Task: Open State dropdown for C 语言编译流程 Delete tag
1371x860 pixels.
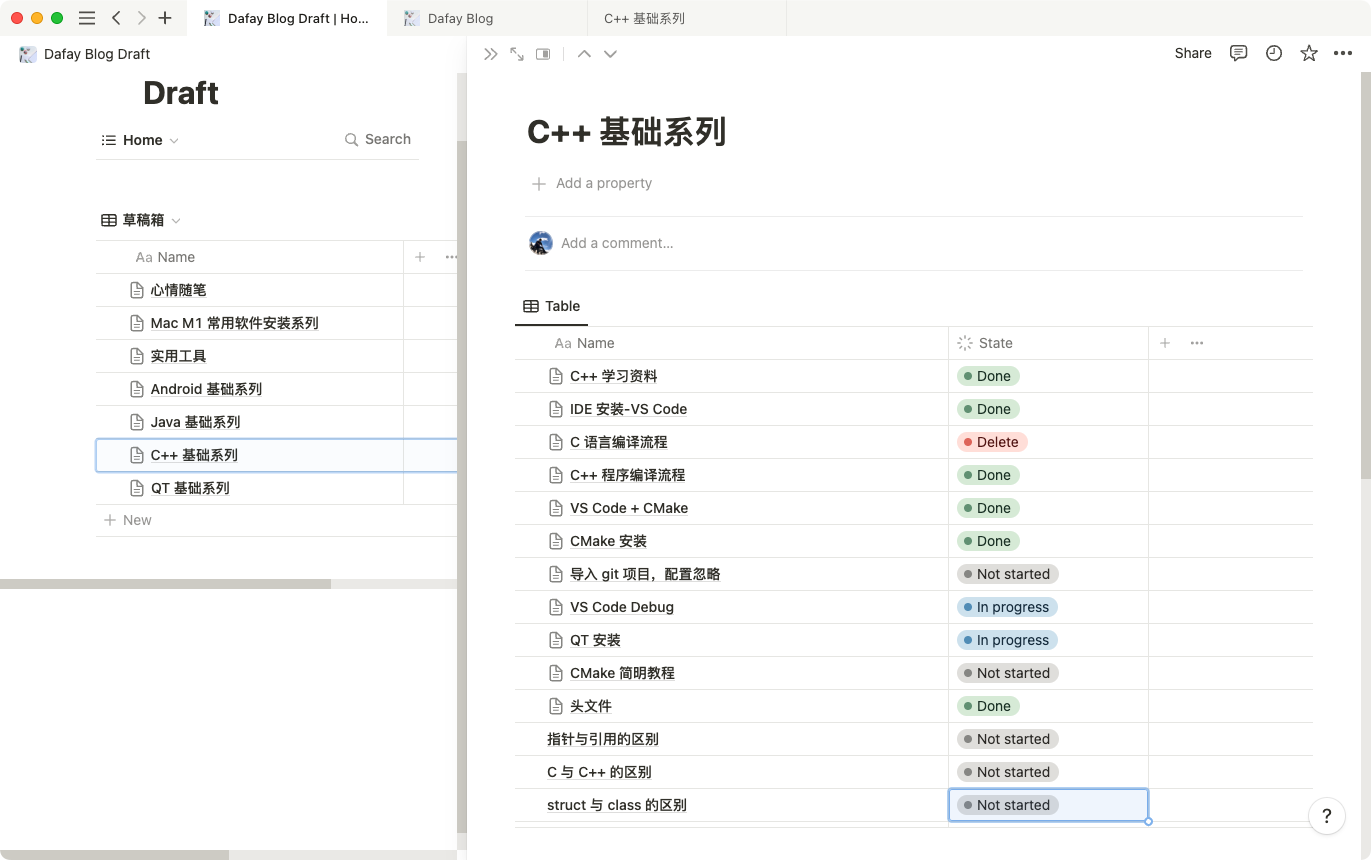Action: [x=992, y=442]
